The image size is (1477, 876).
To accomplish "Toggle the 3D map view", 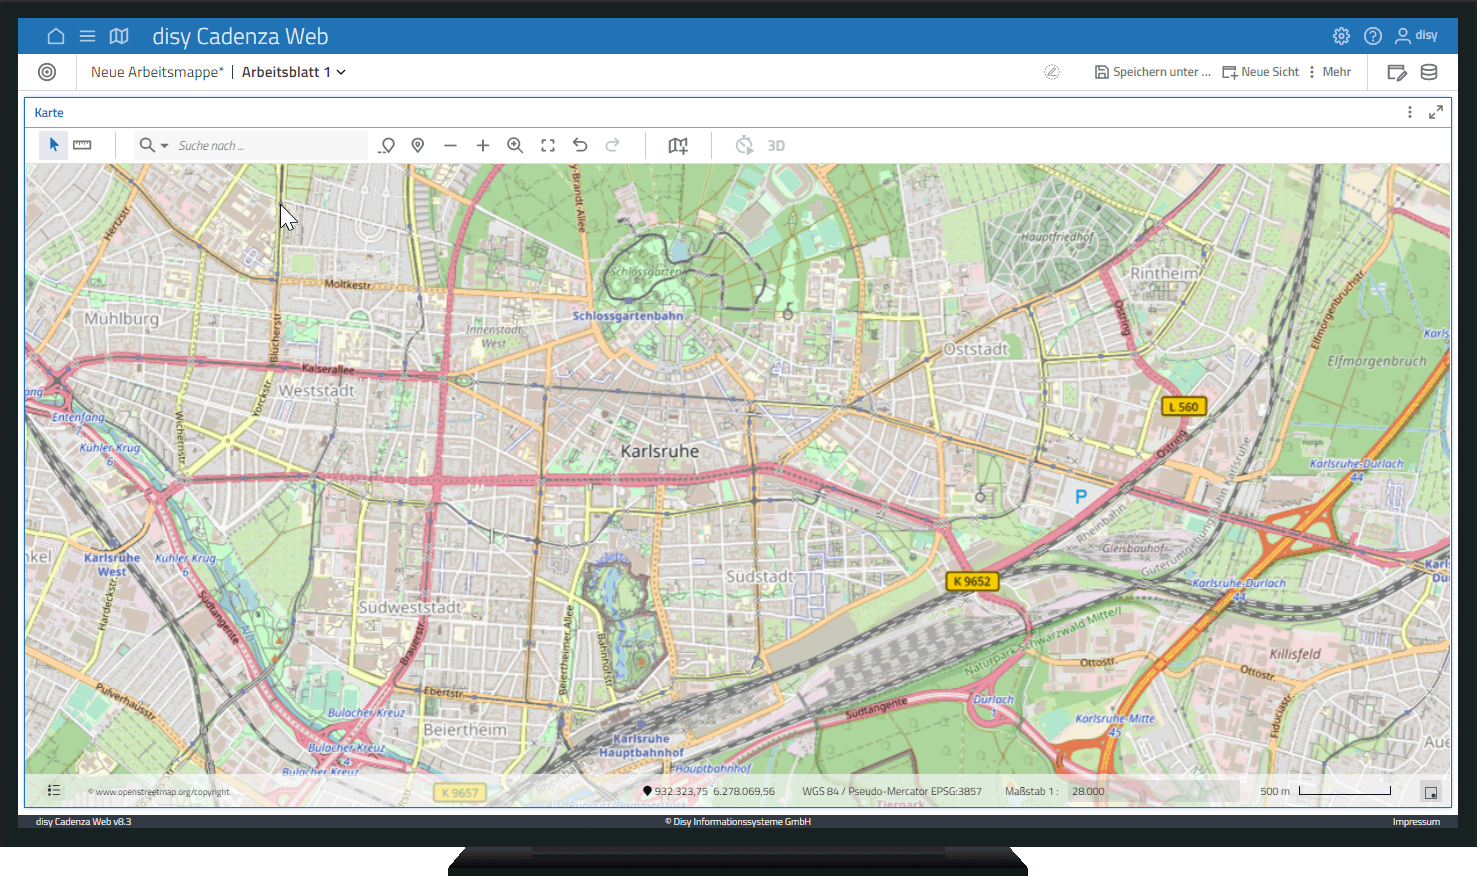I will click(775, 146).
